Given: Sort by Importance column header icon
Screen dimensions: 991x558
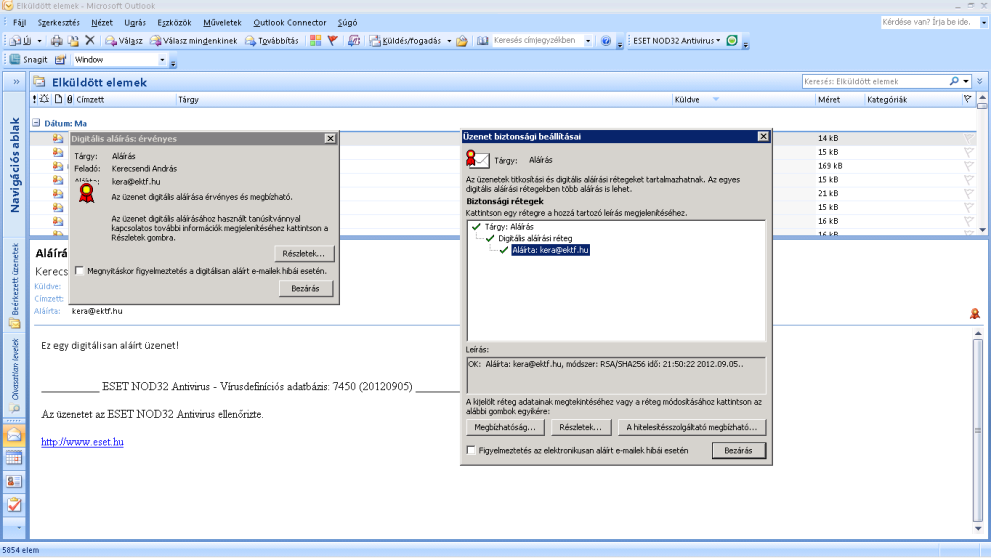Looking at the screenshot, I should point(34,99).
